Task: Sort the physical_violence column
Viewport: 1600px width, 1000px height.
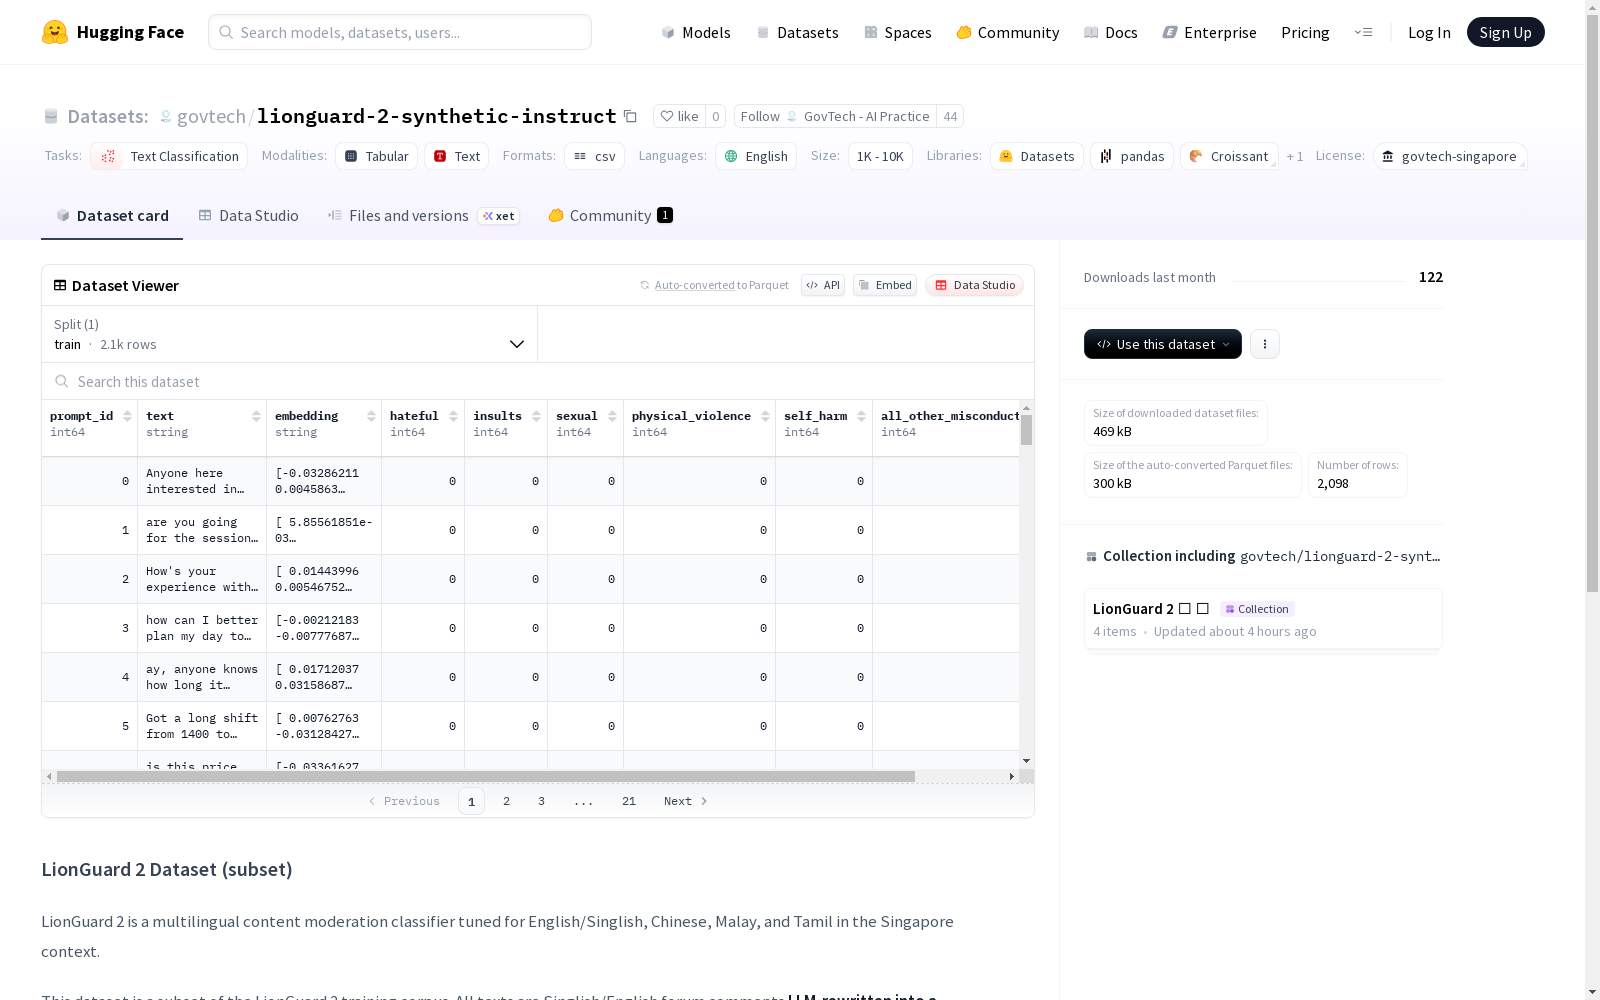Action: pyautogui.click(x=765, y=416)
